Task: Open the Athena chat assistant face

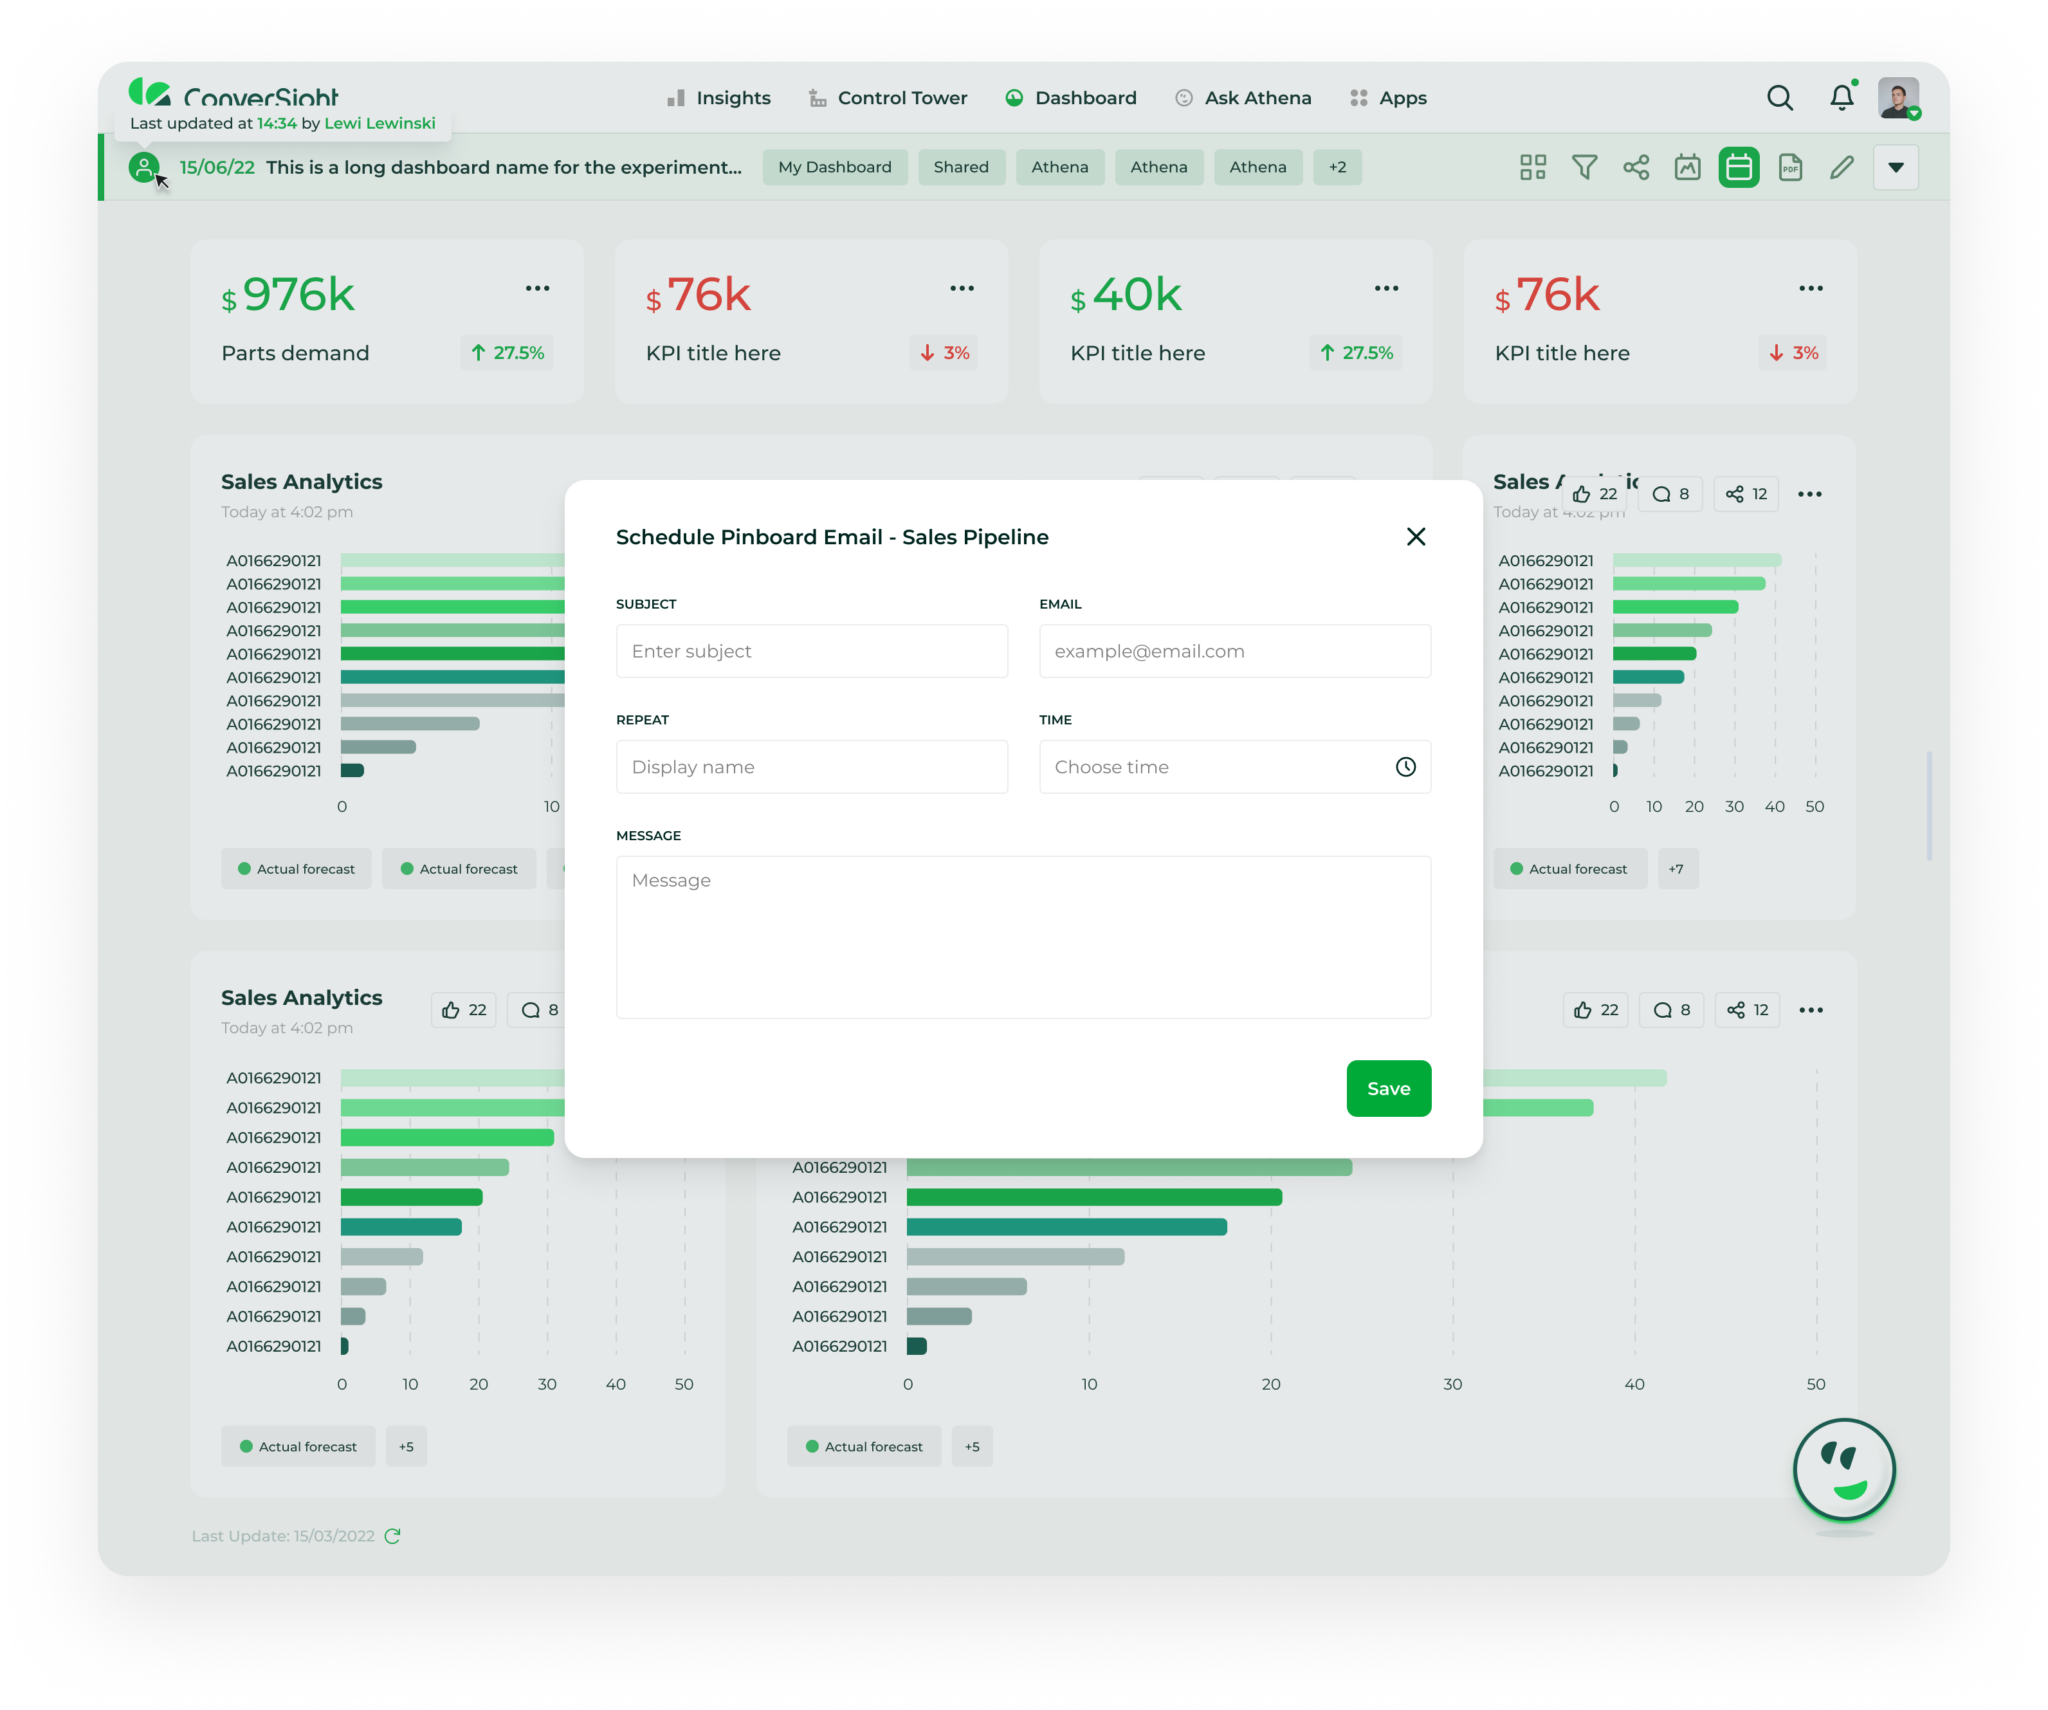Action: pyautogui.click(x=1844, y=1469)
